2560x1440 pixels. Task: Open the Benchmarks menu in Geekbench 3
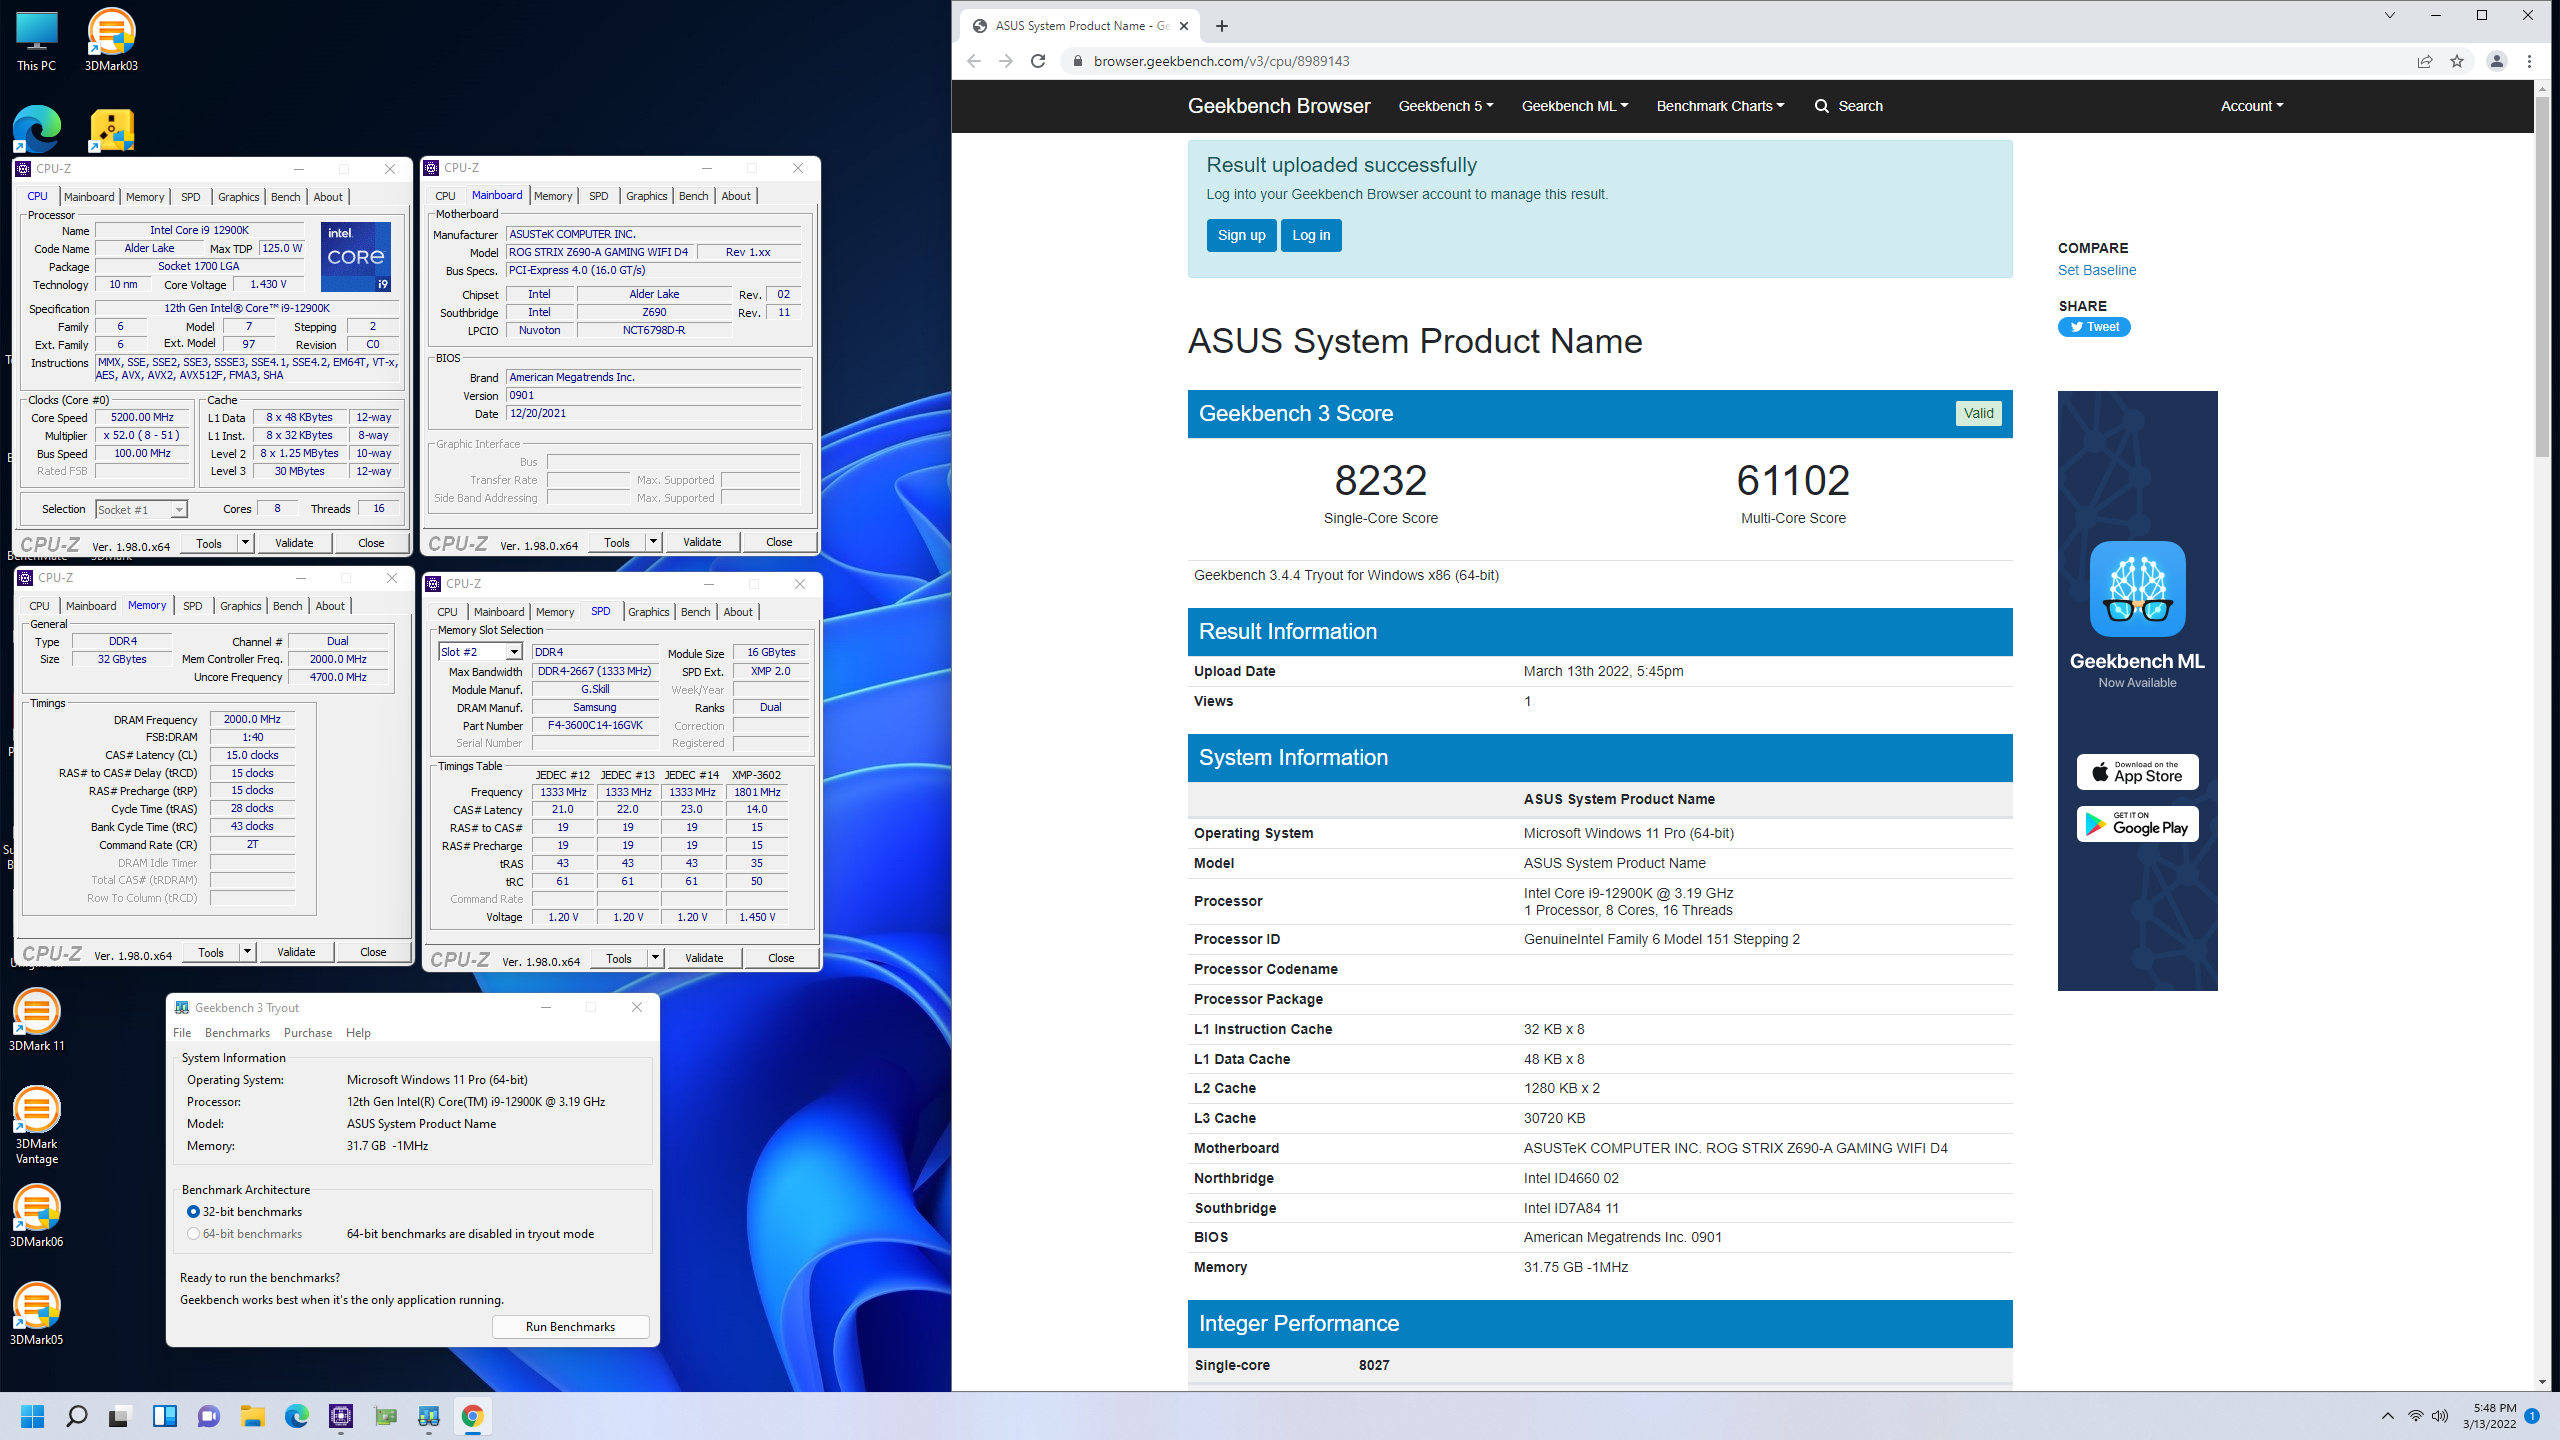pos(237,1033)
